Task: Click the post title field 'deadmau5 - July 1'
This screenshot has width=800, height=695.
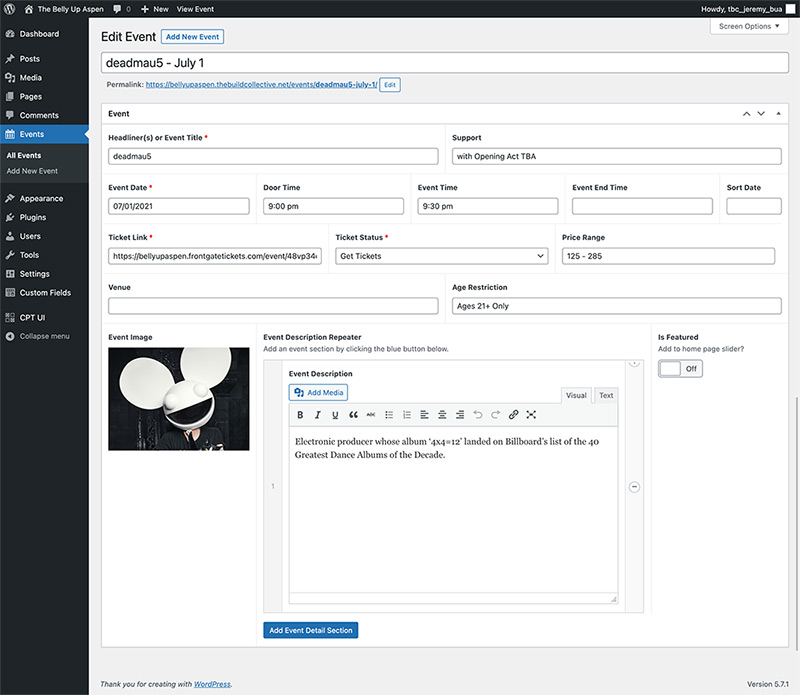Action: point(445,63)
